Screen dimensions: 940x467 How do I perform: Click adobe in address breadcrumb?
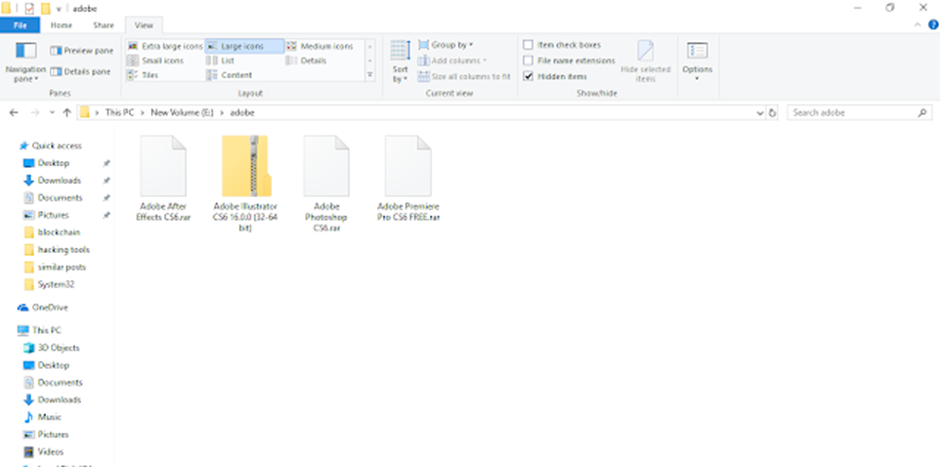pos(242,113)
